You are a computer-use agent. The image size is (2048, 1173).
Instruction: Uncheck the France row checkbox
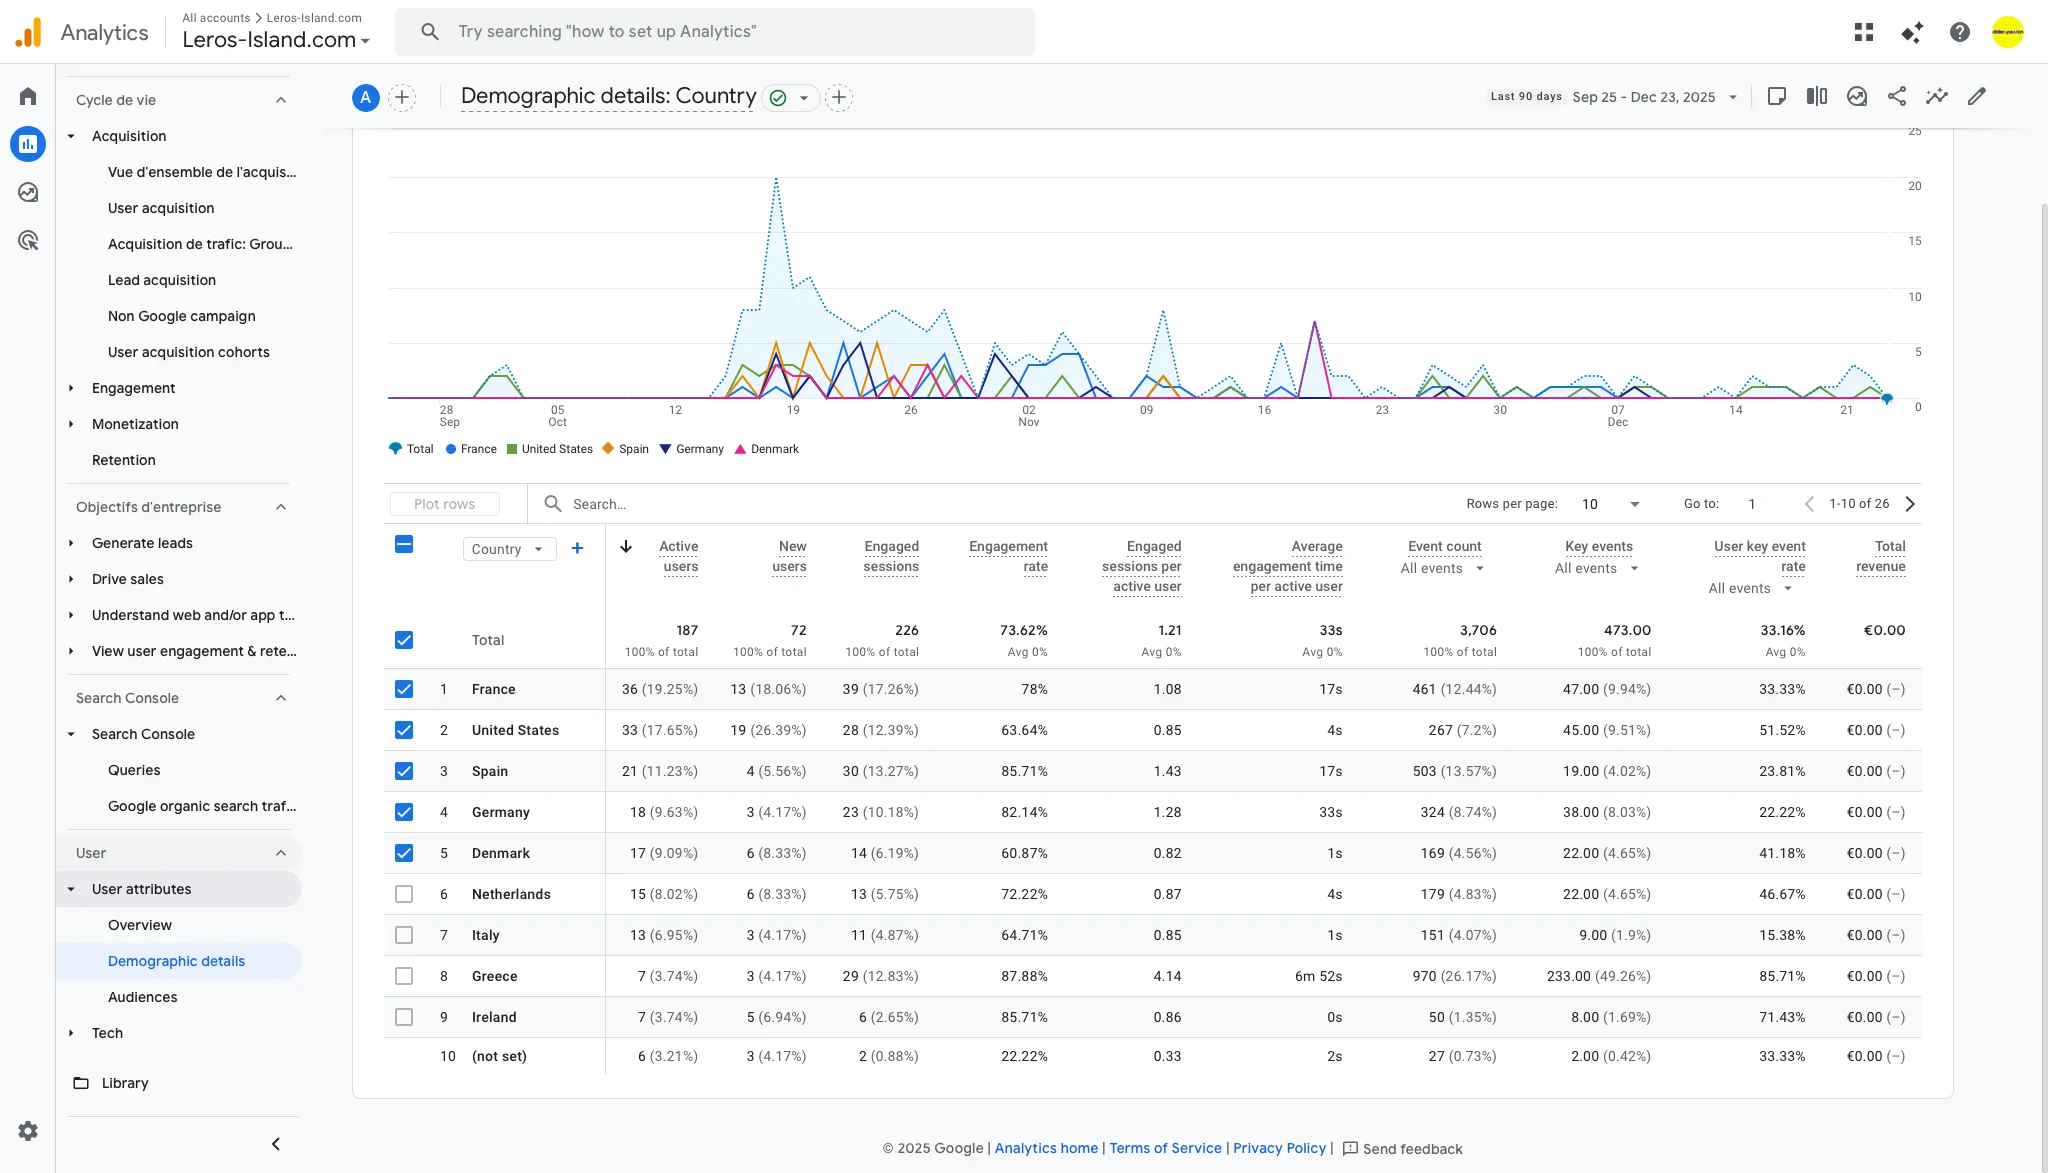click(x=404, y=689)
